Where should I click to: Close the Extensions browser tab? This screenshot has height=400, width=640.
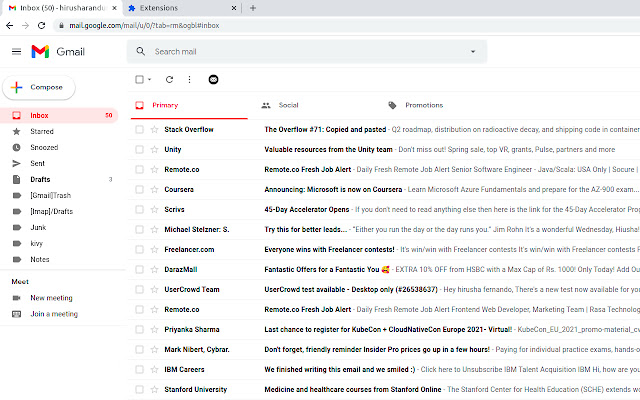(234, 8)
